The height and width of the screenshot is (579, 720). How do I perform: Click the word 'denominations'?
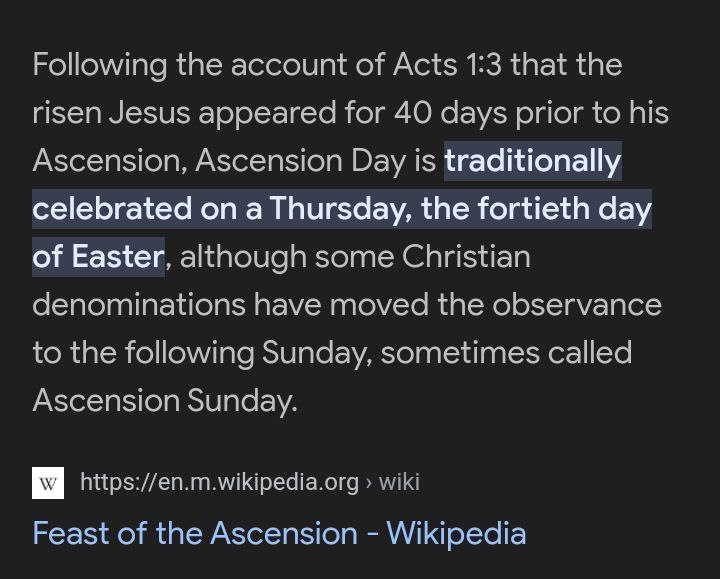tap(139, 304)
